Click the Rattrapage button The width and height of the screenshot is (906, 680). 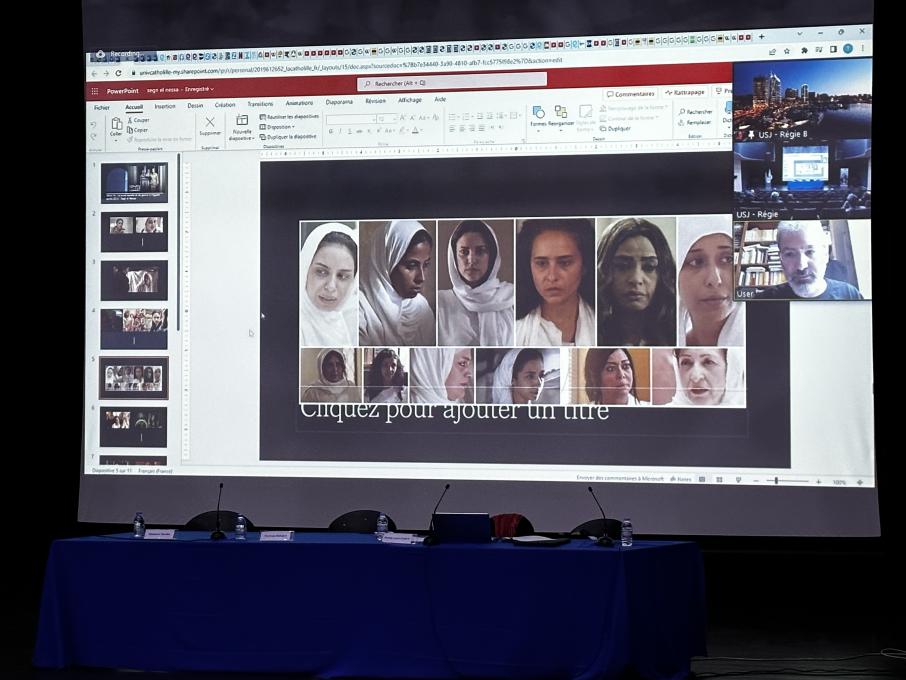pos(685,92)
